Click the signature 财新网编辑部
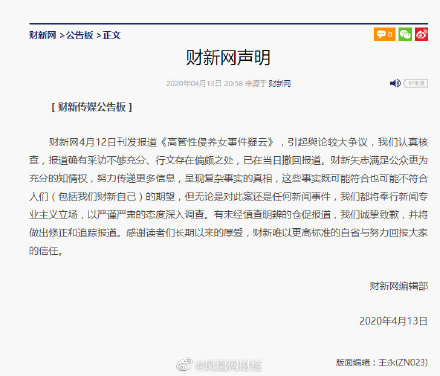 coord(398,286)
